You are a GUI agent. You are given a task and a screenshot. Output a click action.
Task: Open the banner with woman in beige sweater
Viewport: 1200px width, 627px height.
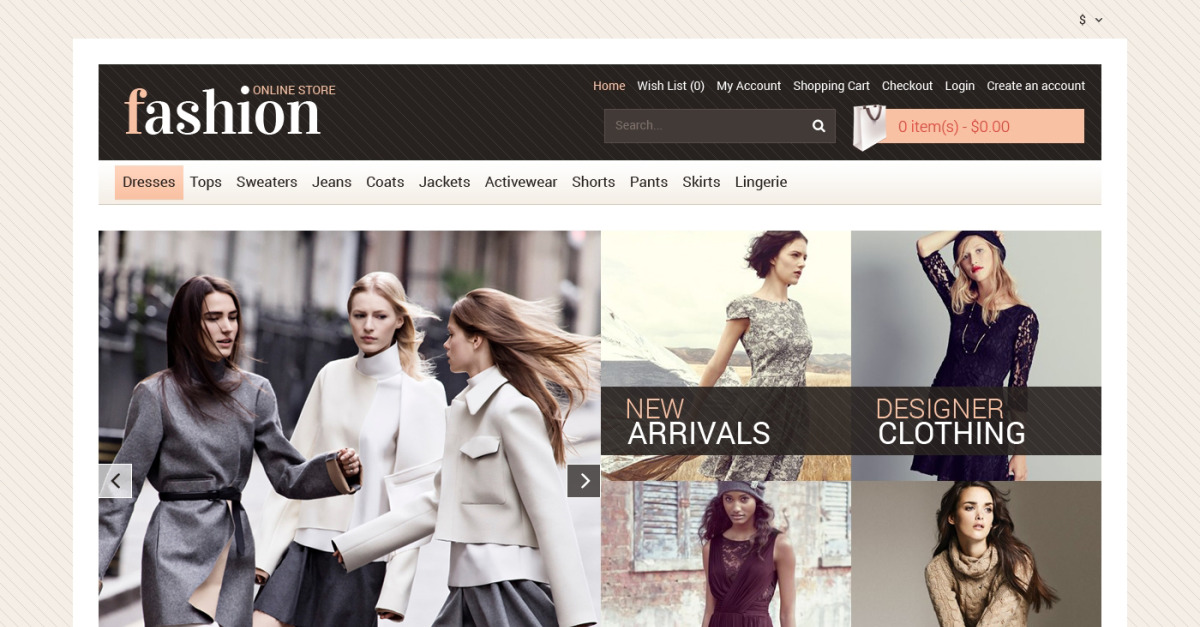[x=976, y=554]
